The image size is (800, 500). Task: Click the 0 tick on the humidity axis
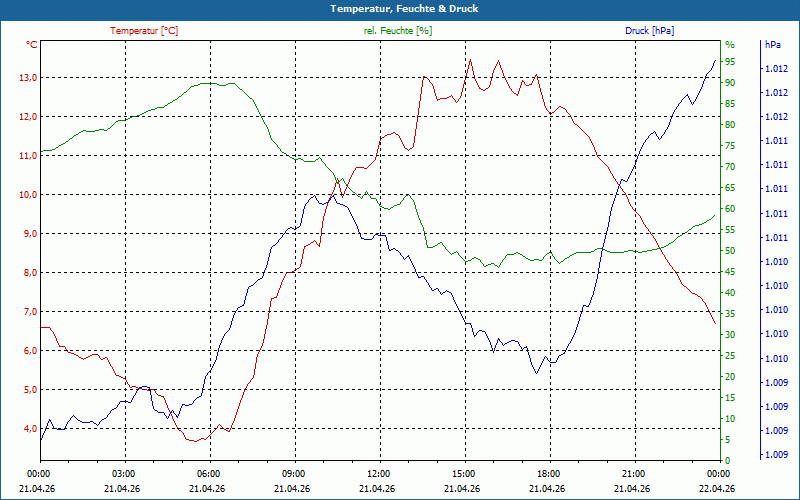[x=728, y=461]
